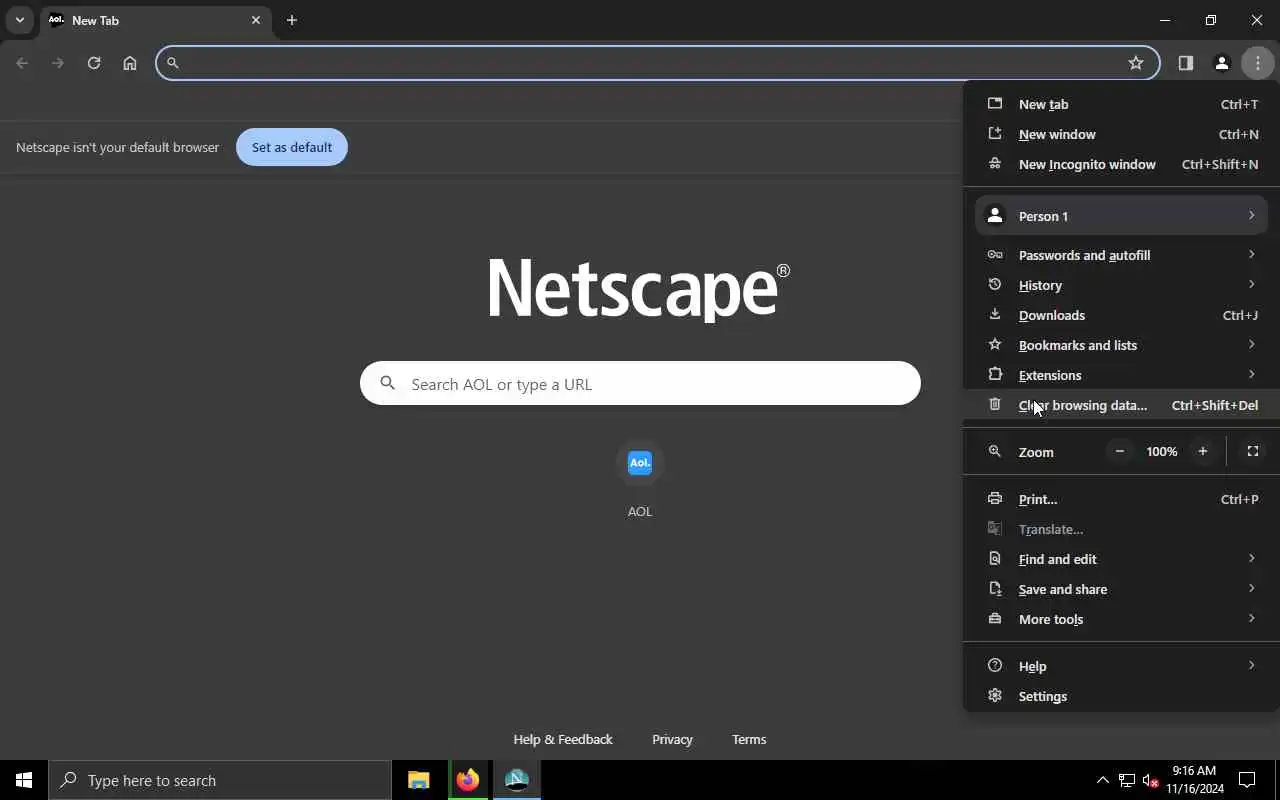Choose New Incognito window menu item

tap(1122, 164)
